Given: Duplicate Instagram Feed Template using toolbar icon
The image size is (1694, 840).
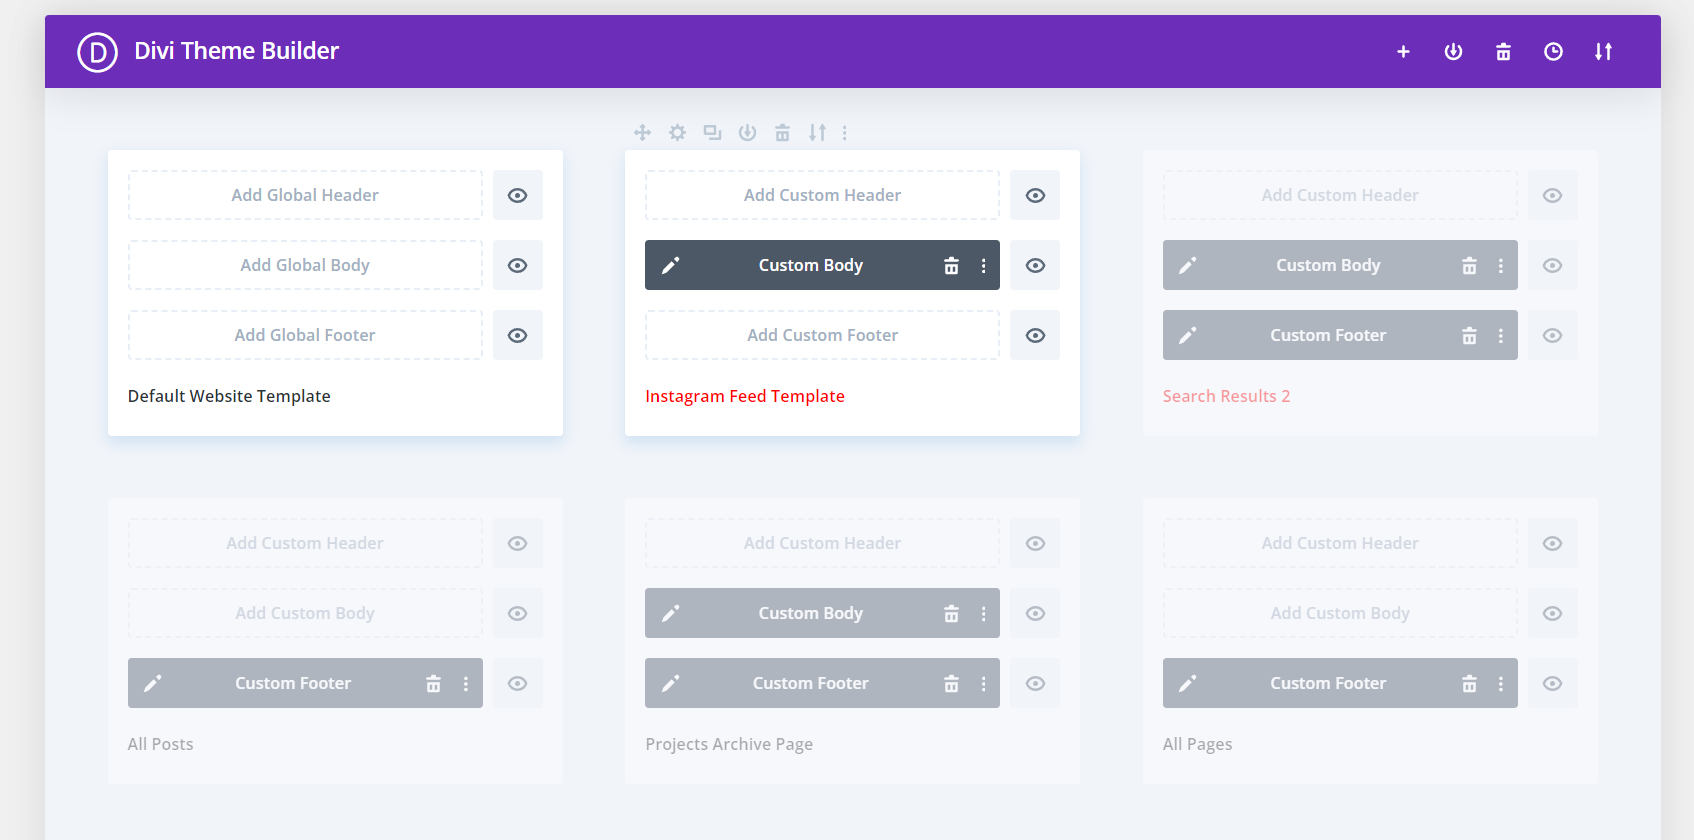Looking at the screenshot, I should [712, 132].
